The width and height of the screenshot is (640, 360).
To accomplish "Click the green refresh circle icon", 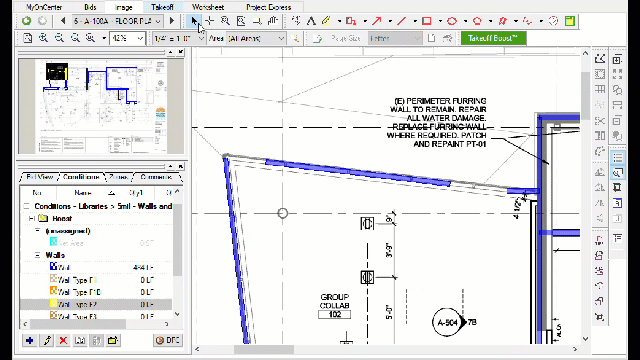I will (27, 20).
